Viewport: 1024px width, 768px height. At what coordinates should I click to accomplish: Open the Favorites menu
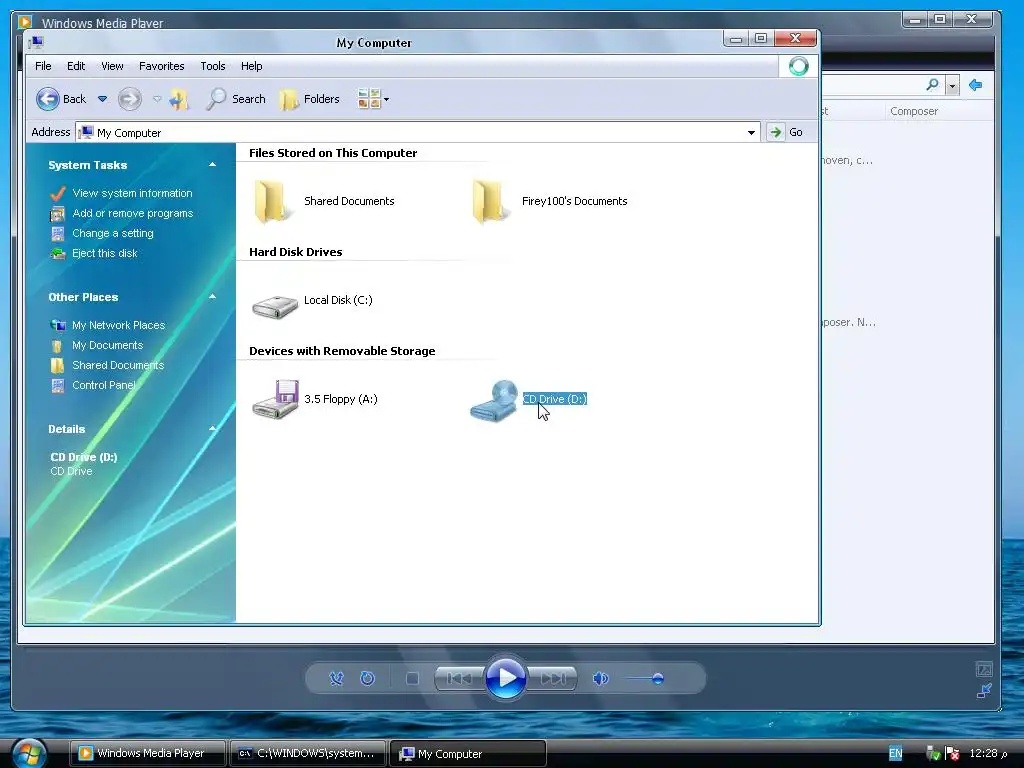(161, 66)
